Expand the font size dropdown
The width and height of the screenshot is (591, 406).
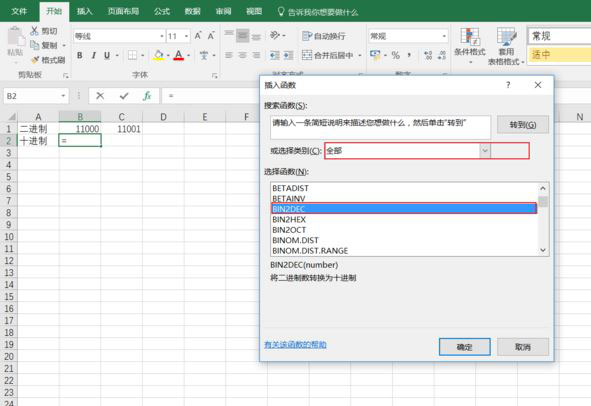(x=186, y=36)
